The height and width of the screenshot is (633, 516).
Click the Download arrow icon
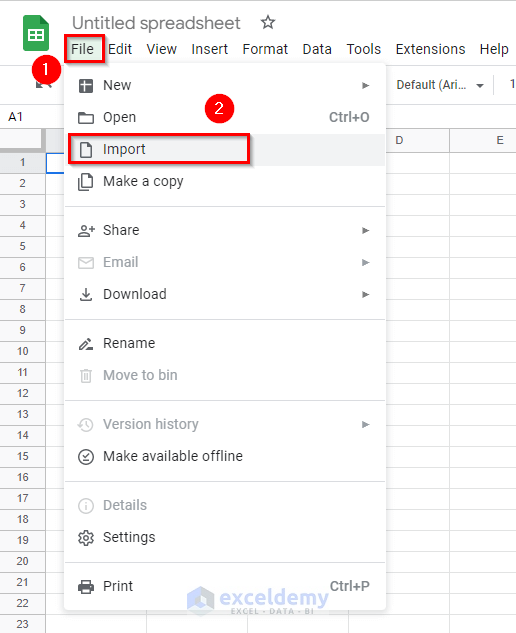pos(86,295)
